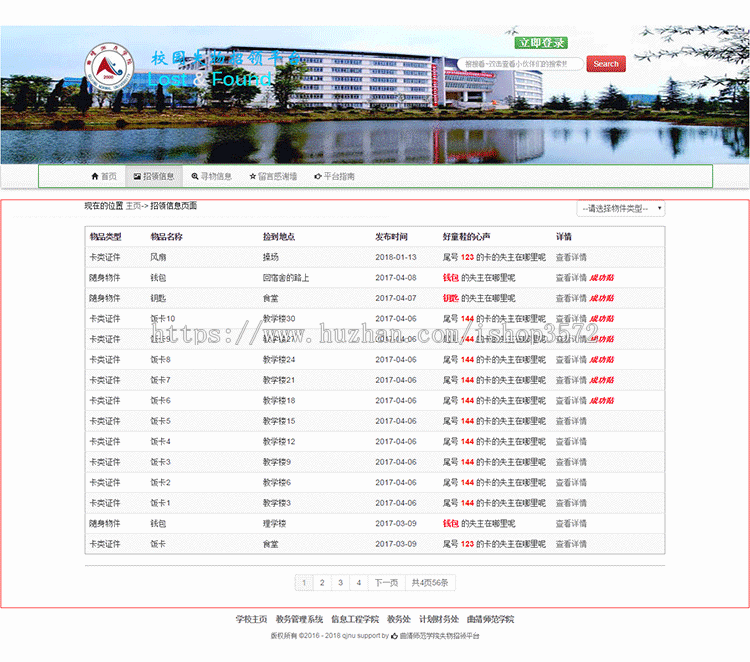Image resolution: width=750 pixels, height=662 pixels.
Task: View details for 饭卡1 row
Action: point(571,503)
